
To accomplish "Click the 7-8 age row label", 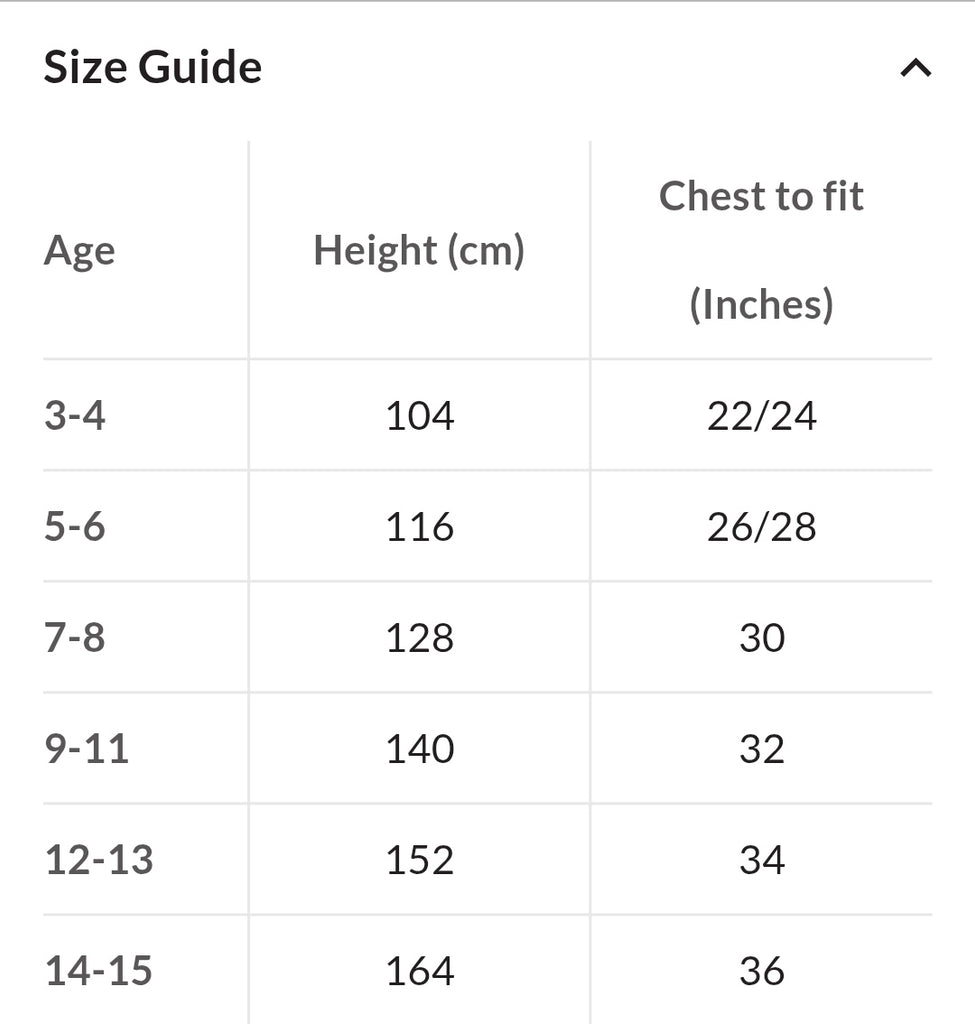I will point(74,637).
